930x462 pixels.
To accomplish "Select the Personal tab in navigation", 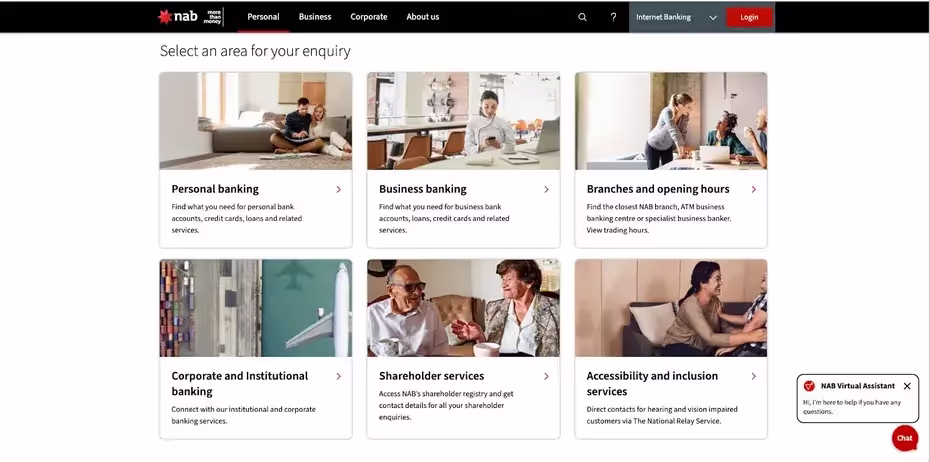I will coord(263,17).
